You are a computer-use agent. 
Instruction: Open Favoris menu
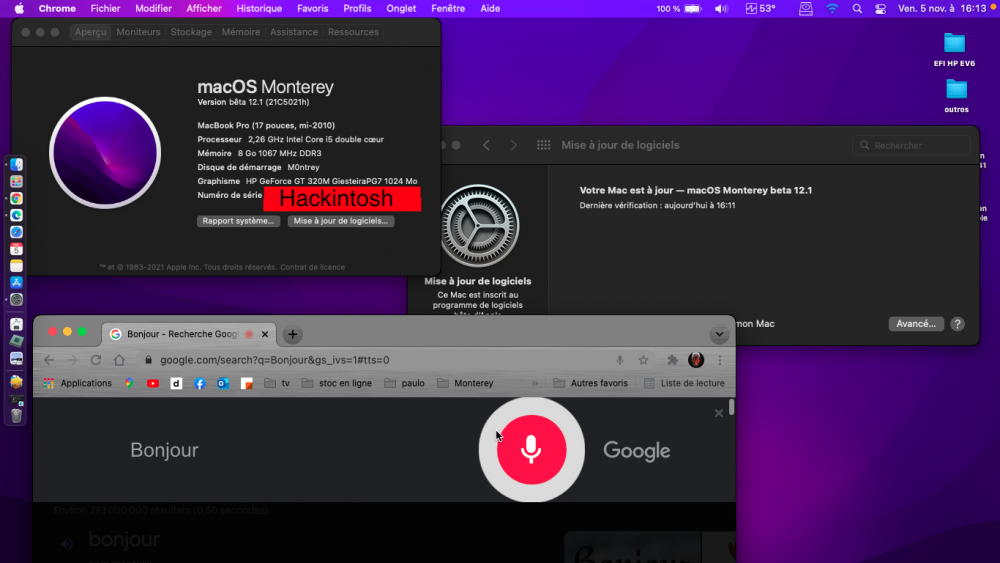pos(312,8)
